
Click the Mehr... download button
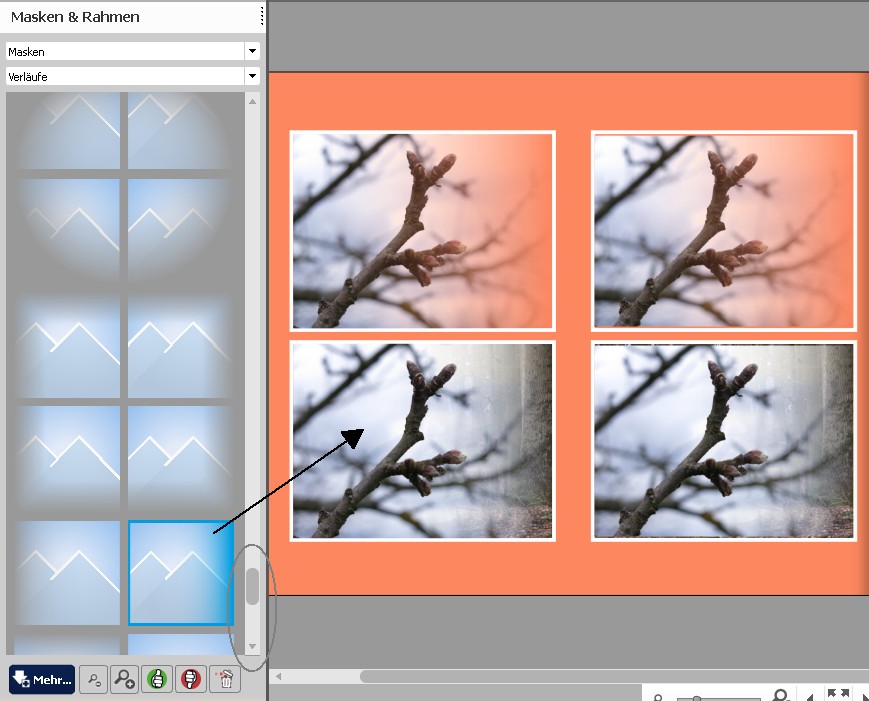tap(42, 679)
